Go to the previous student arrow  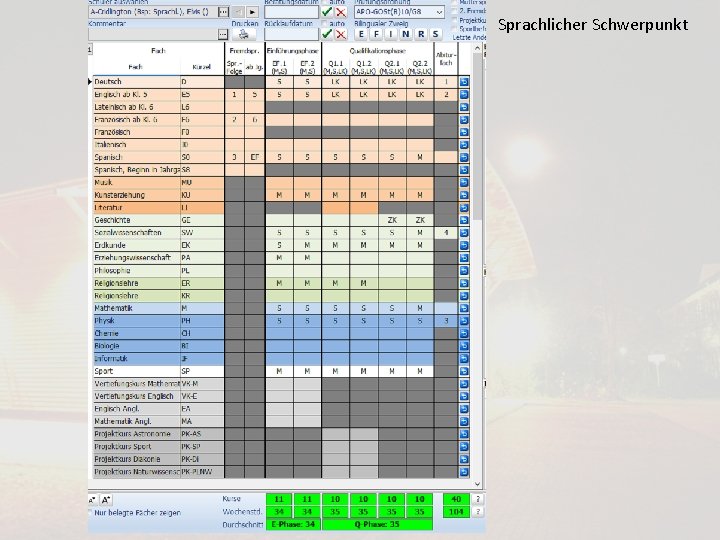(x=238, y=12)
